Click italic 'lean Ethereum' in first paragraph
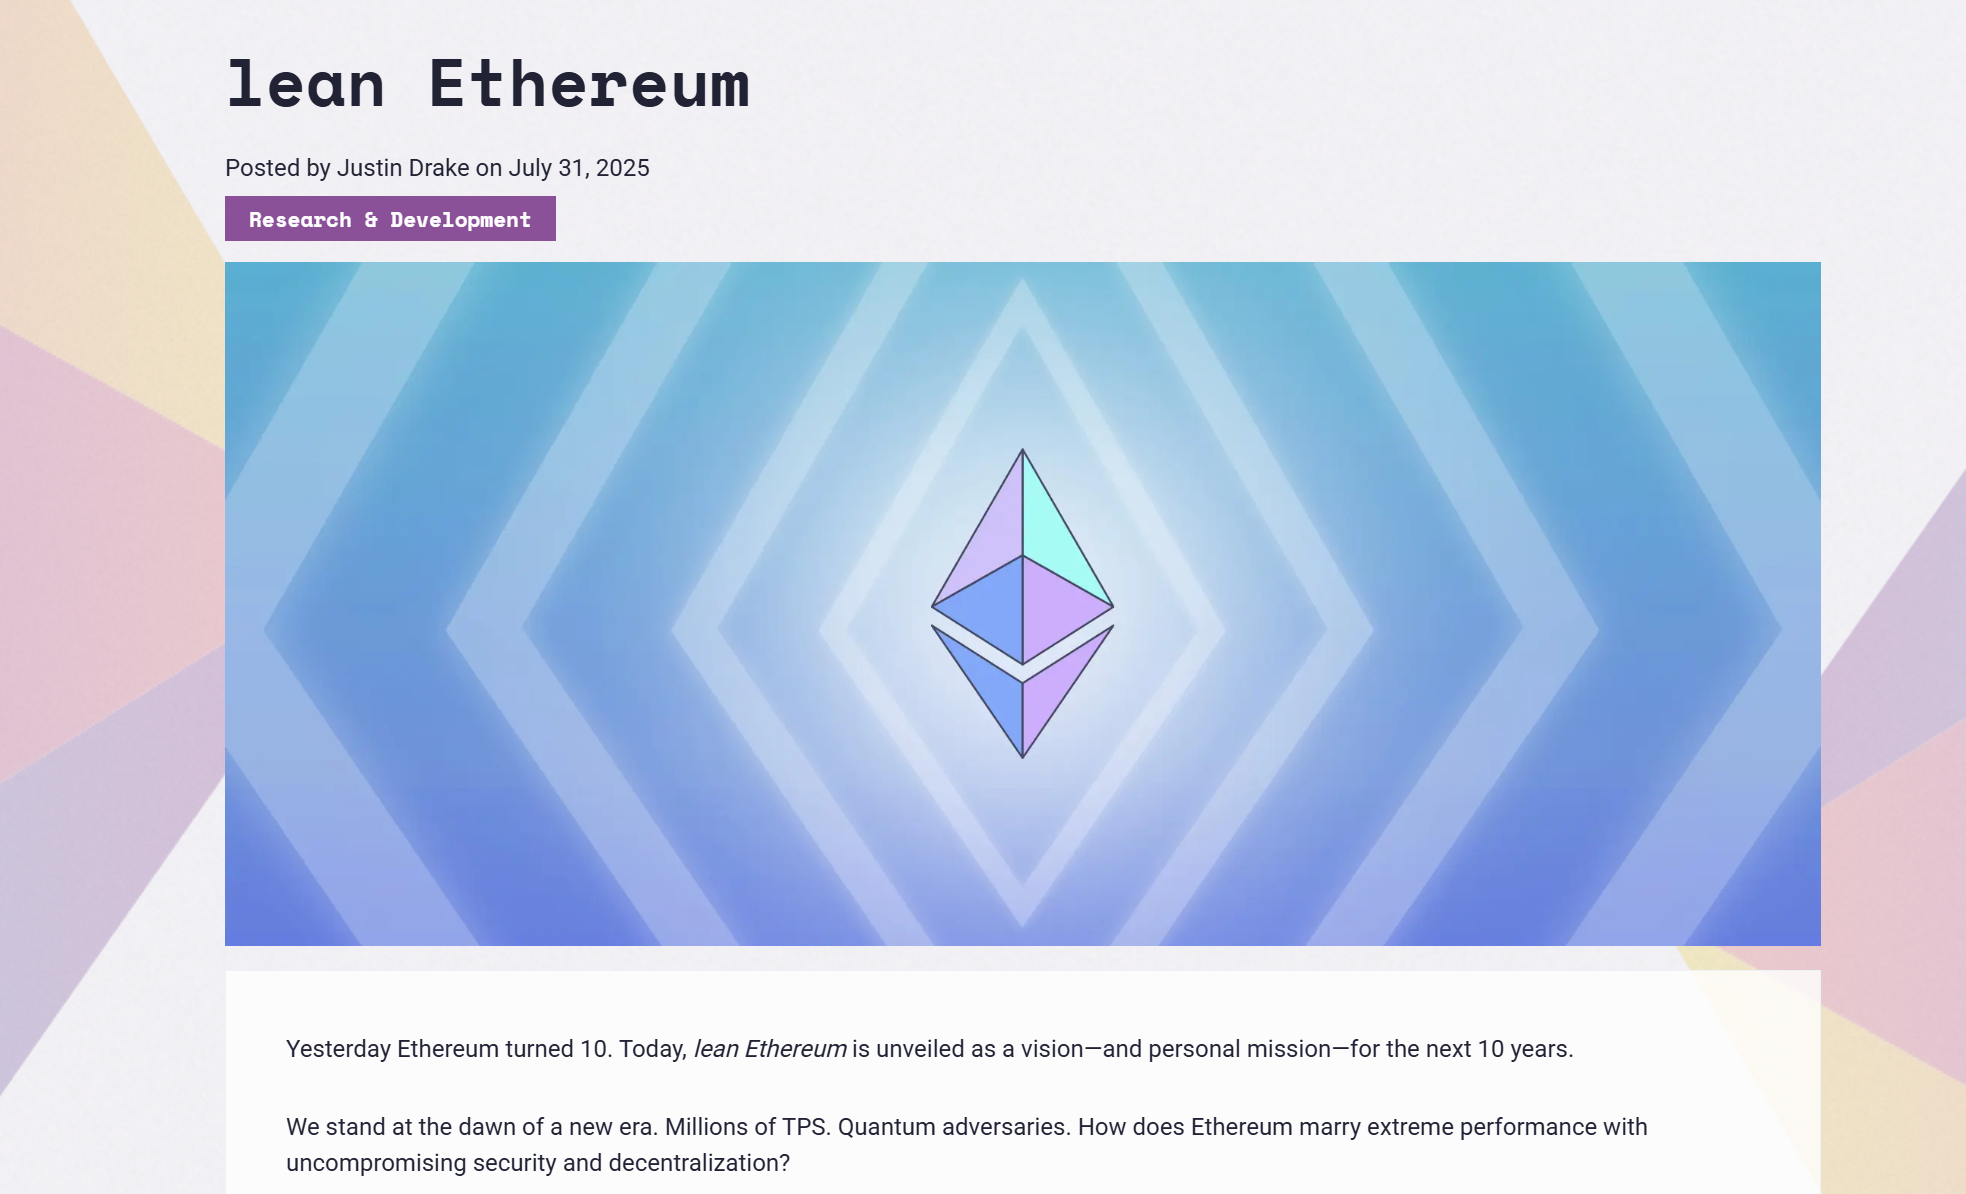This screenshot has height=1194, width=1966. [770, 1049]
